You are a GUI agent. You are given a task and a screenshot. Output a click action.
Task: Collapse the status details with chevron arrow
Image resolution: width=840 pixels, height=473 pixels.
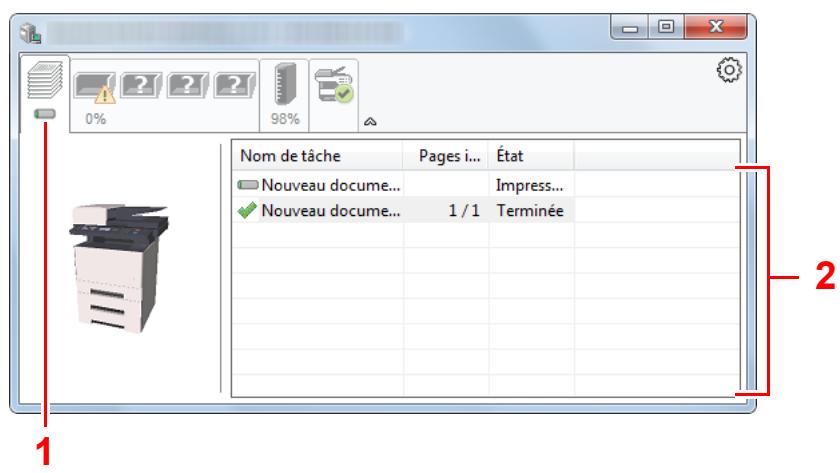click(370, 122)
